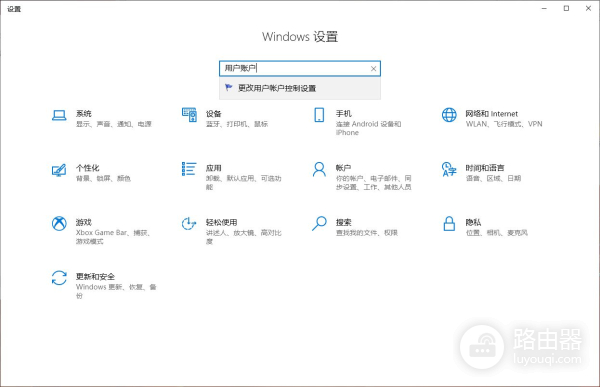Click 显示、声音、通知、电源 description
This screenshot has width=600, height=387.
(114, 124)
